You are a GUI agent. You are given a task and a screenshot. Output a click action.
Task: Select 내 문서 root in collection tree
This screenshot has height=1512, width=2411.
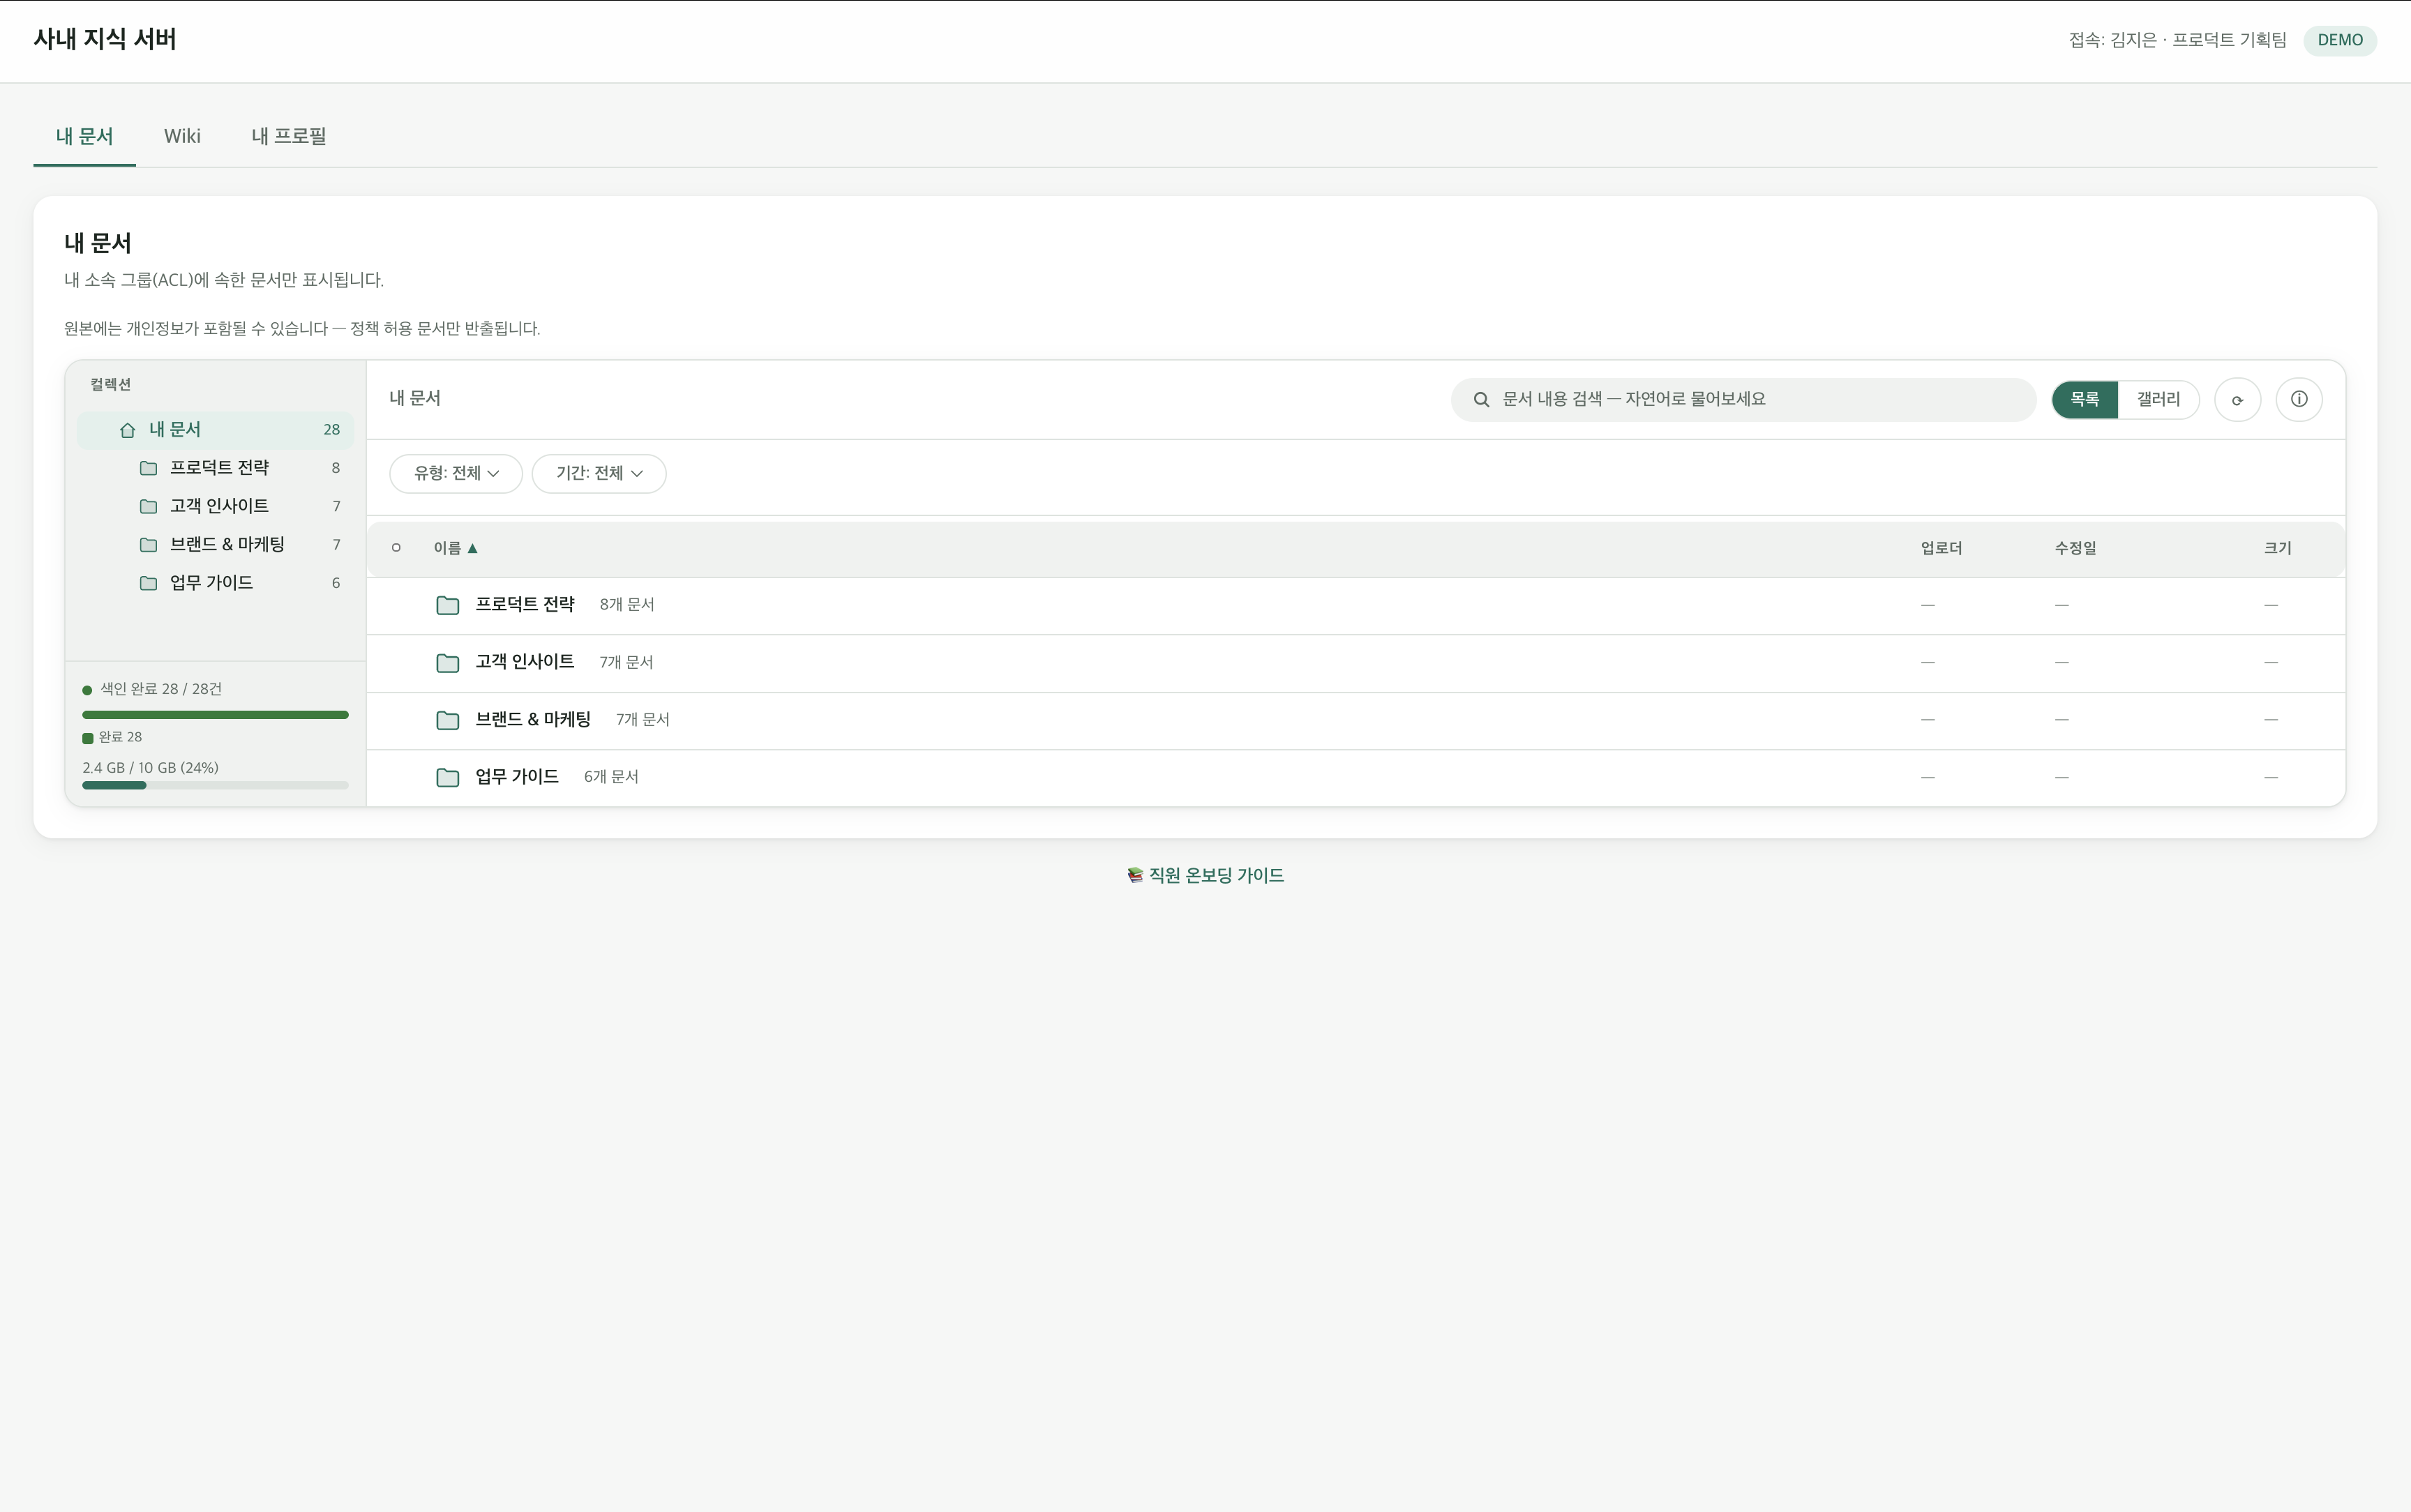tap(215, 430)
